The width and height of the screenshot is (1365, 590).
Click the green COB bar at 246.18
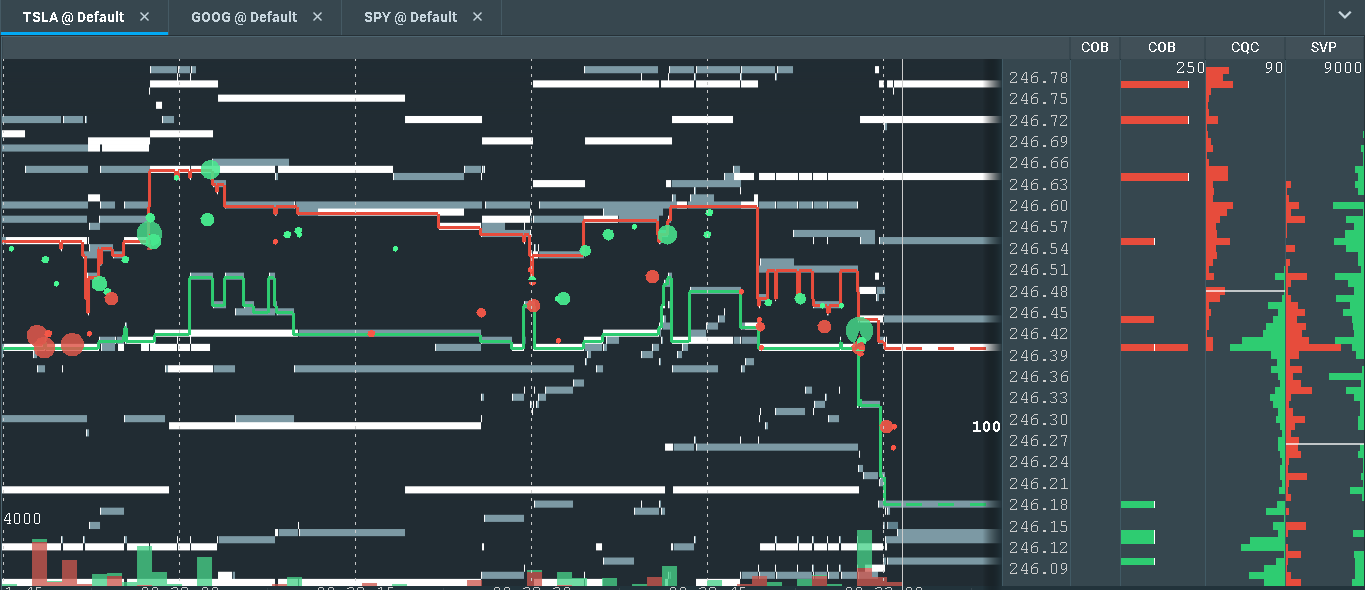point(1138,505)
